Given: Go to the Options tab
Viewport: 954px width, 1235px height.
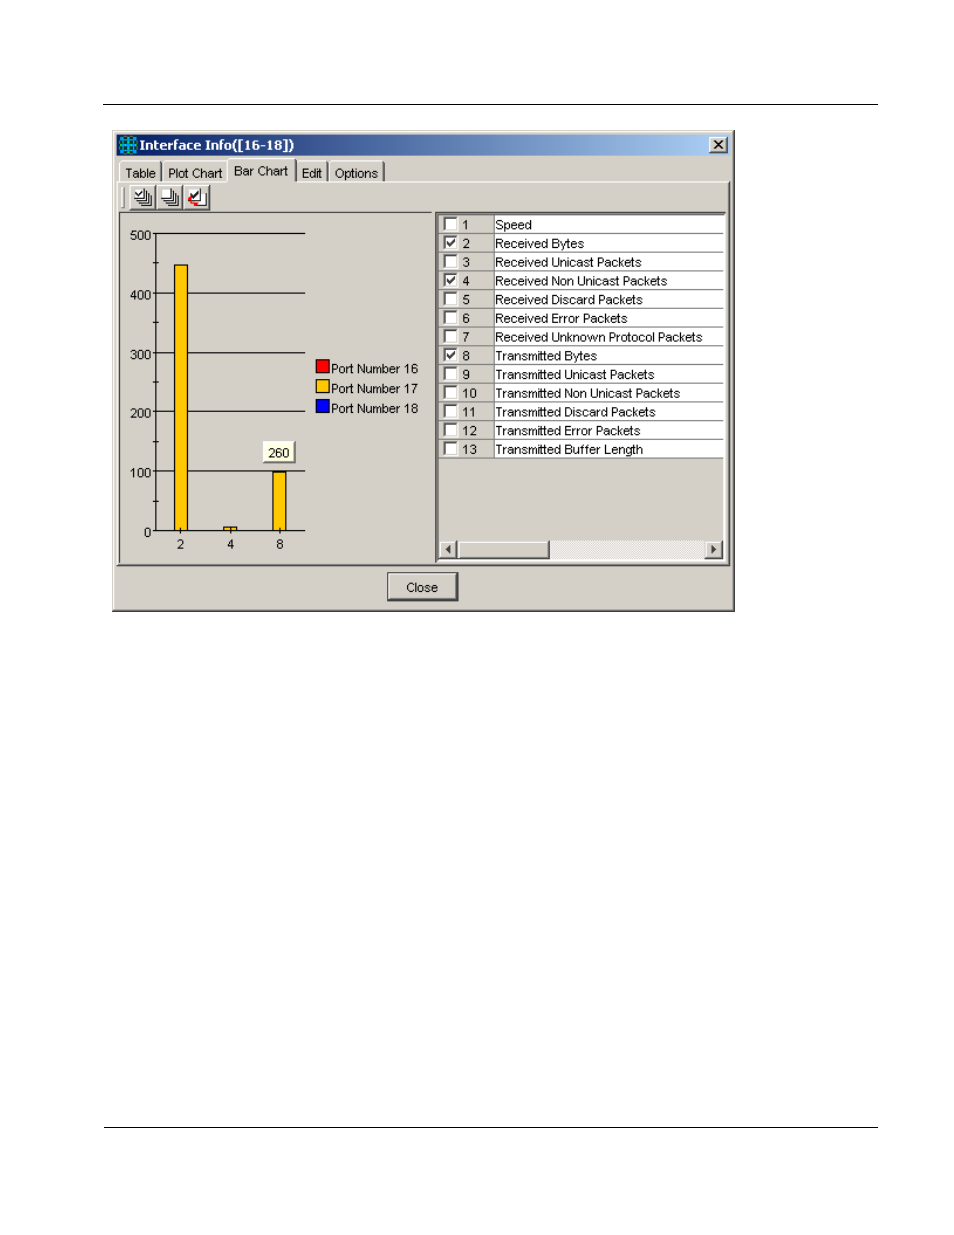Looking at the screenshot, I should (x=356, y=173).
